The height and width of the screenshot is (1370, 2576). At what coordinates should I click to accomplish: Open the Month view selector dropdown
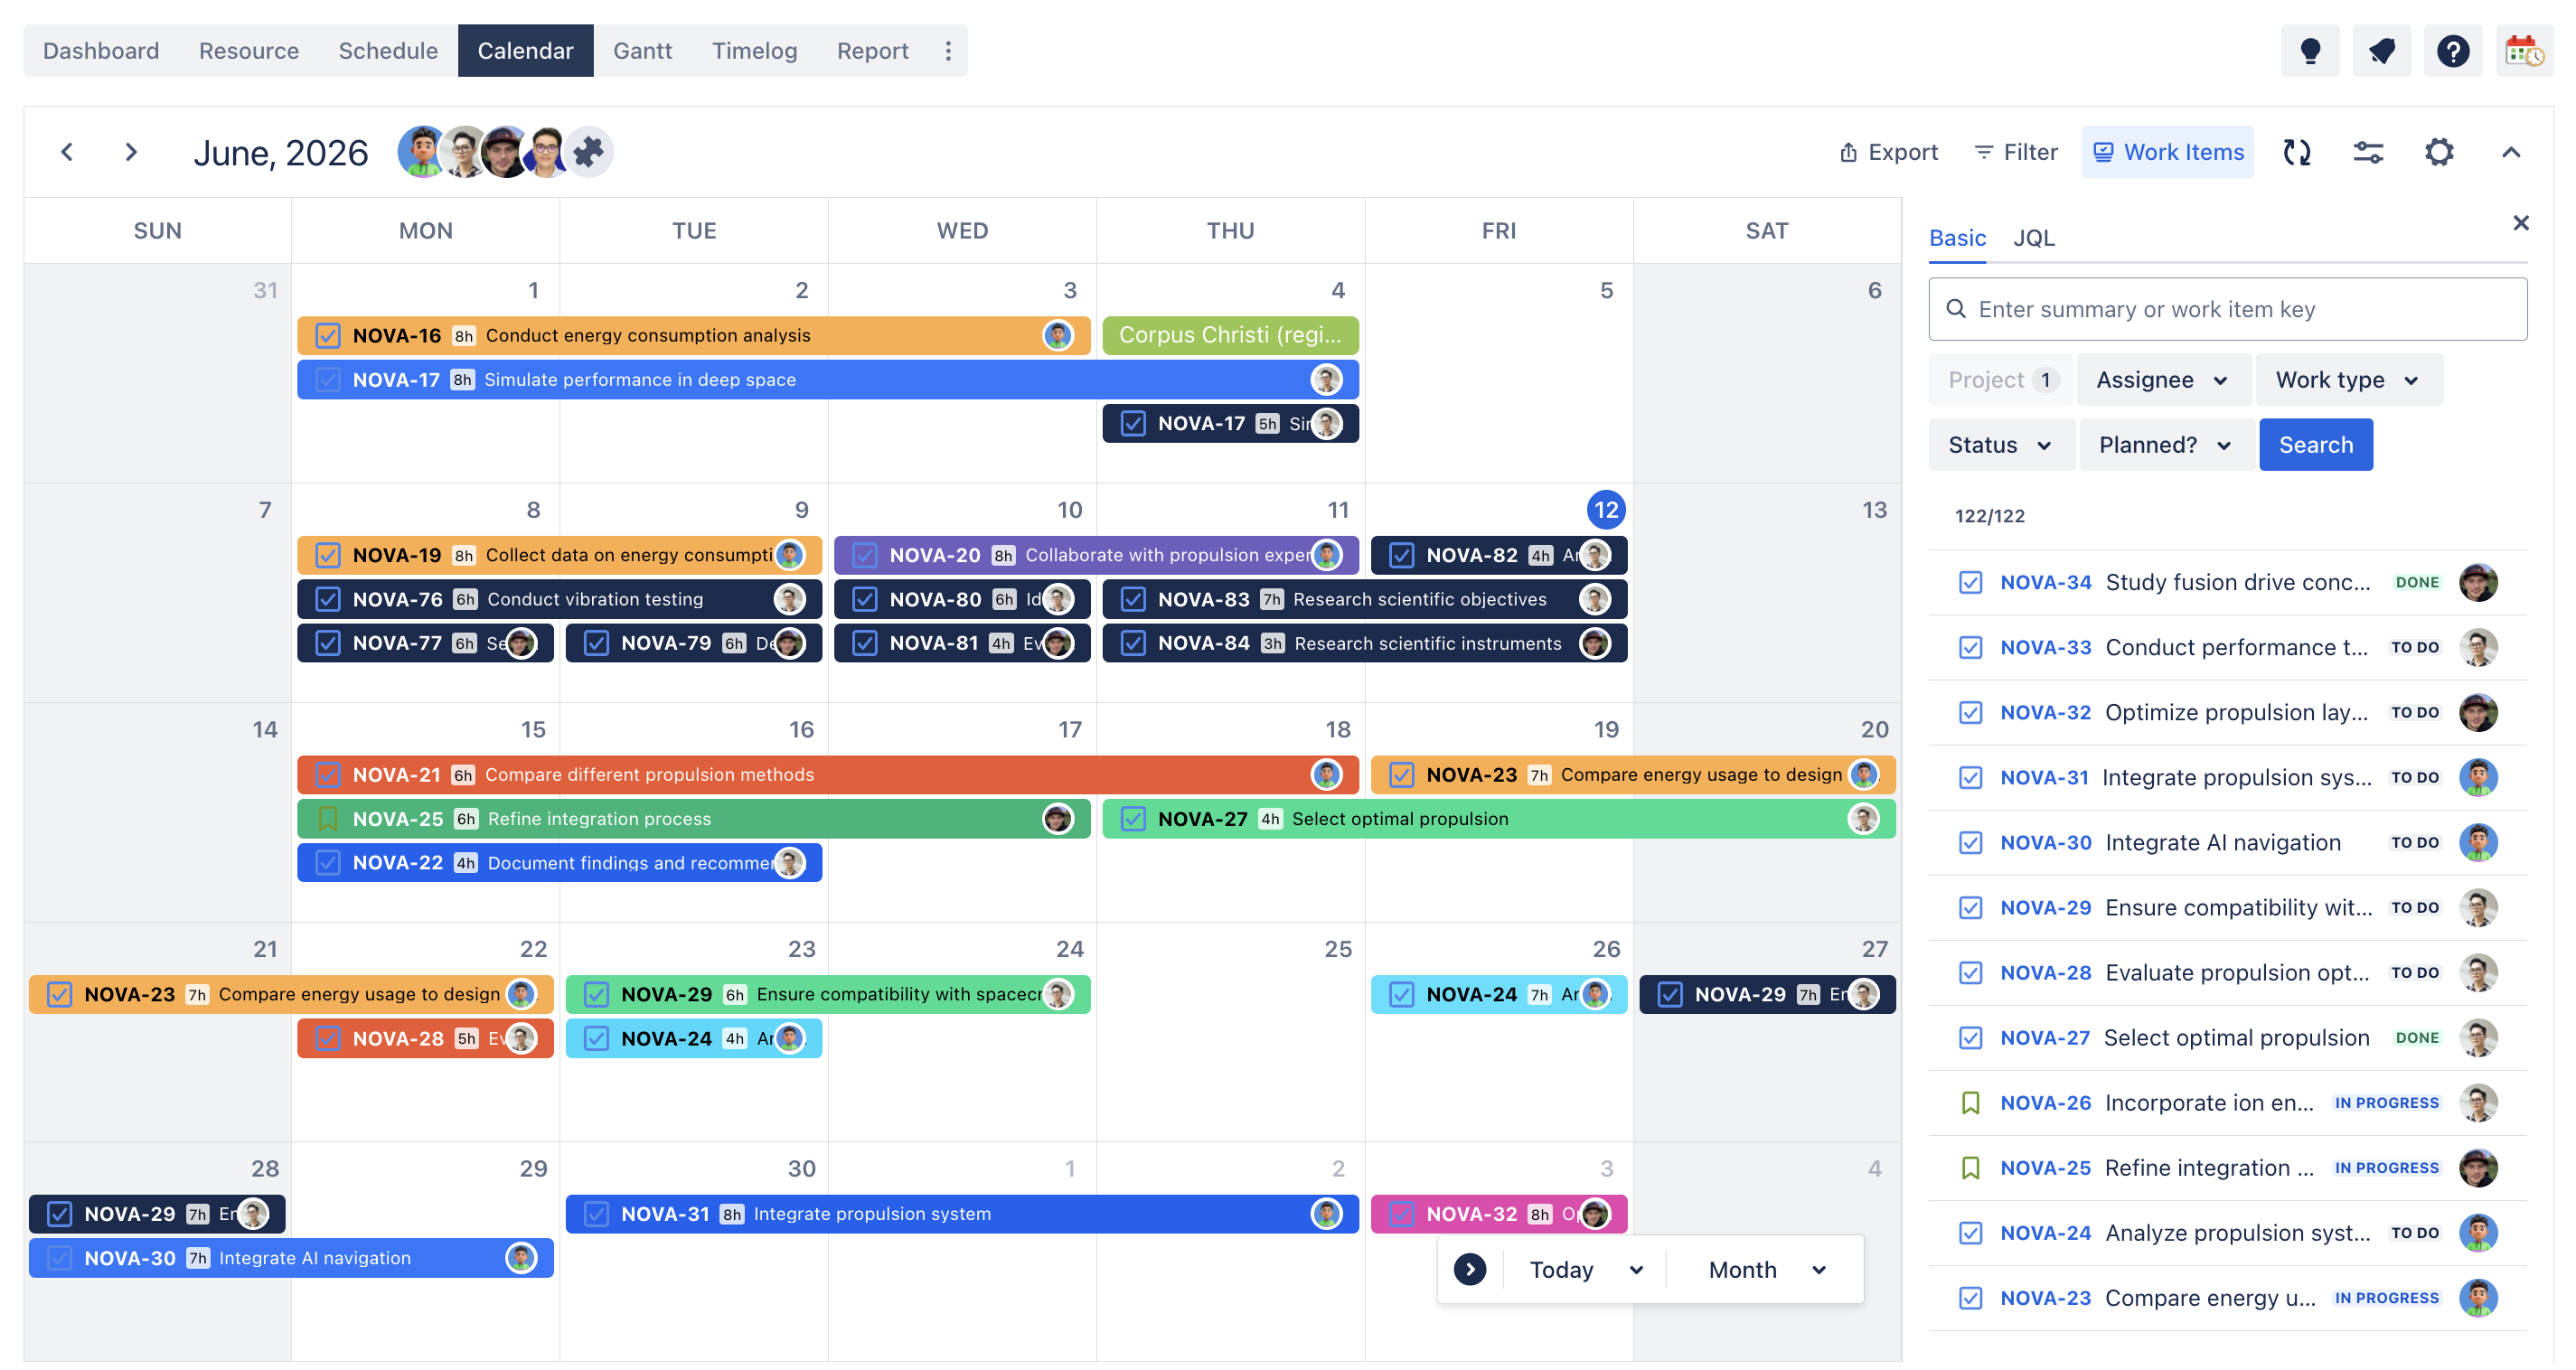pos(1767,1269)
